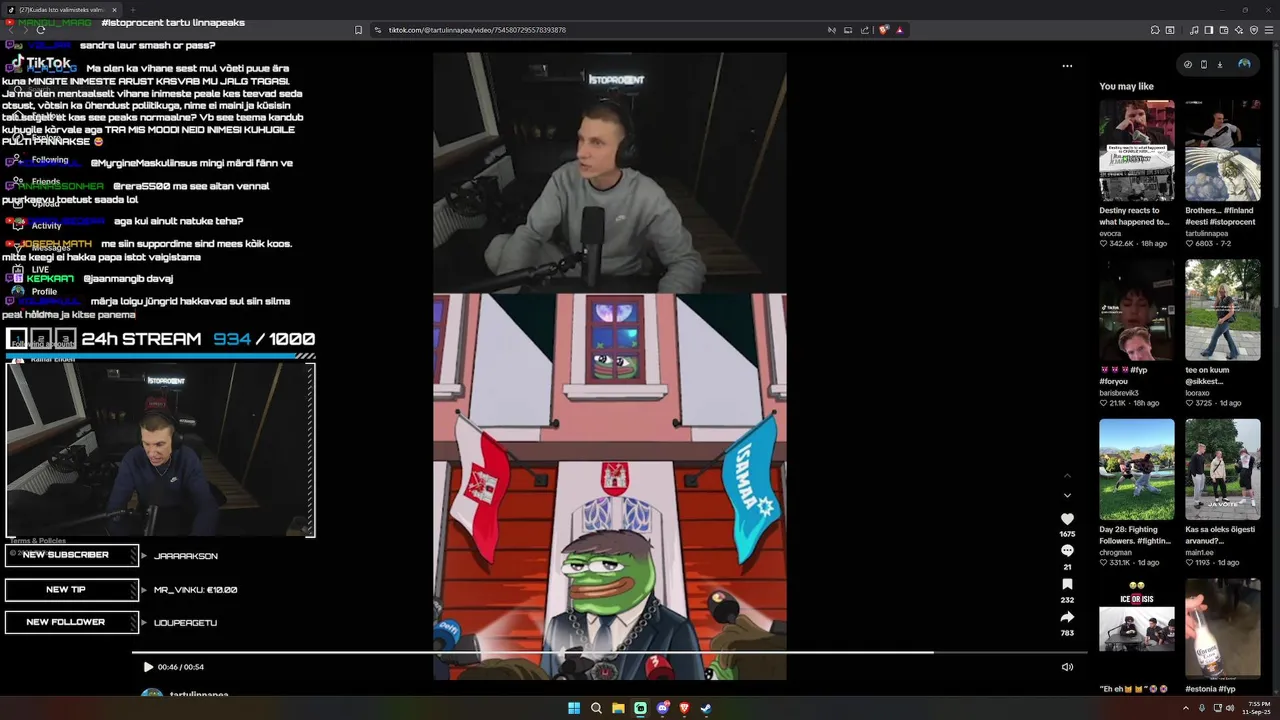Open Windows taskbar search
The width and height of the screenshot is (1280, 720).
click(596, 708)
